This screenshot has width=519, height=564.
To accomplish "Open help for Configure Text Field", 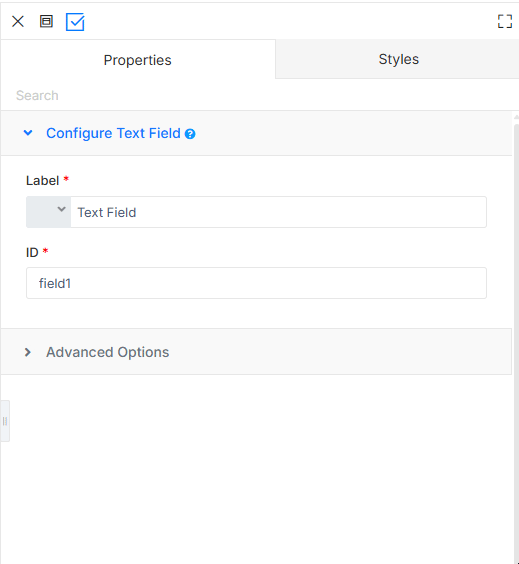I will tap(190, 134).
